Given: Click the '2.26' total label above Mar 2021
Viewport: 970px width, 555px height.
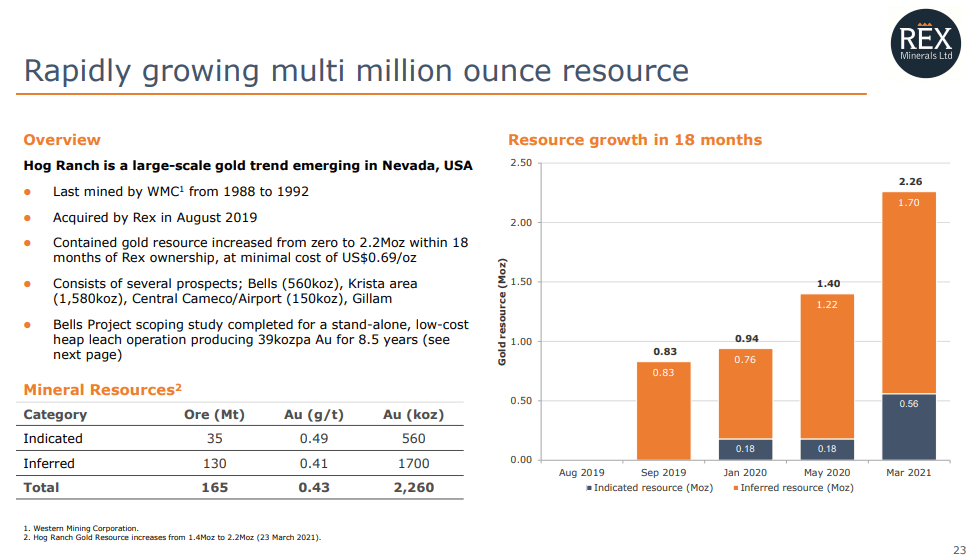Looking at the screenshot, I should [910, 182].
